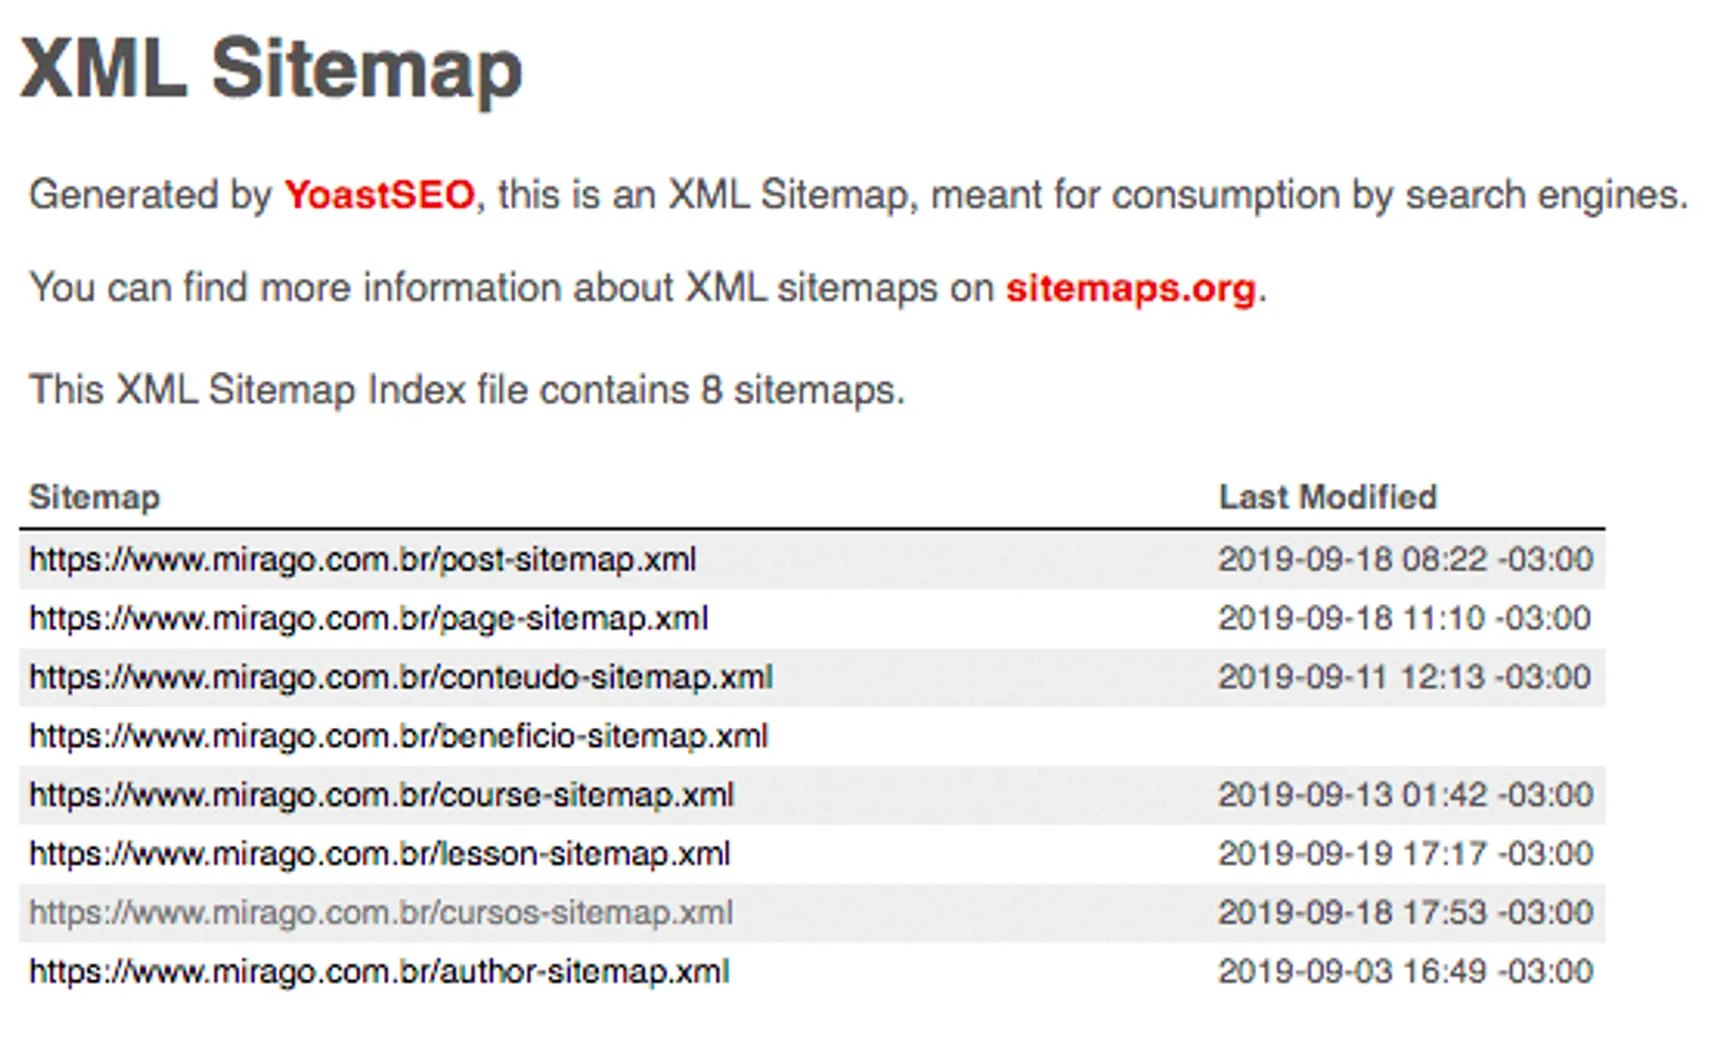Open the YoastSEO link
This screenshot has width=1726, height=1041.
[x=379, y=194]
